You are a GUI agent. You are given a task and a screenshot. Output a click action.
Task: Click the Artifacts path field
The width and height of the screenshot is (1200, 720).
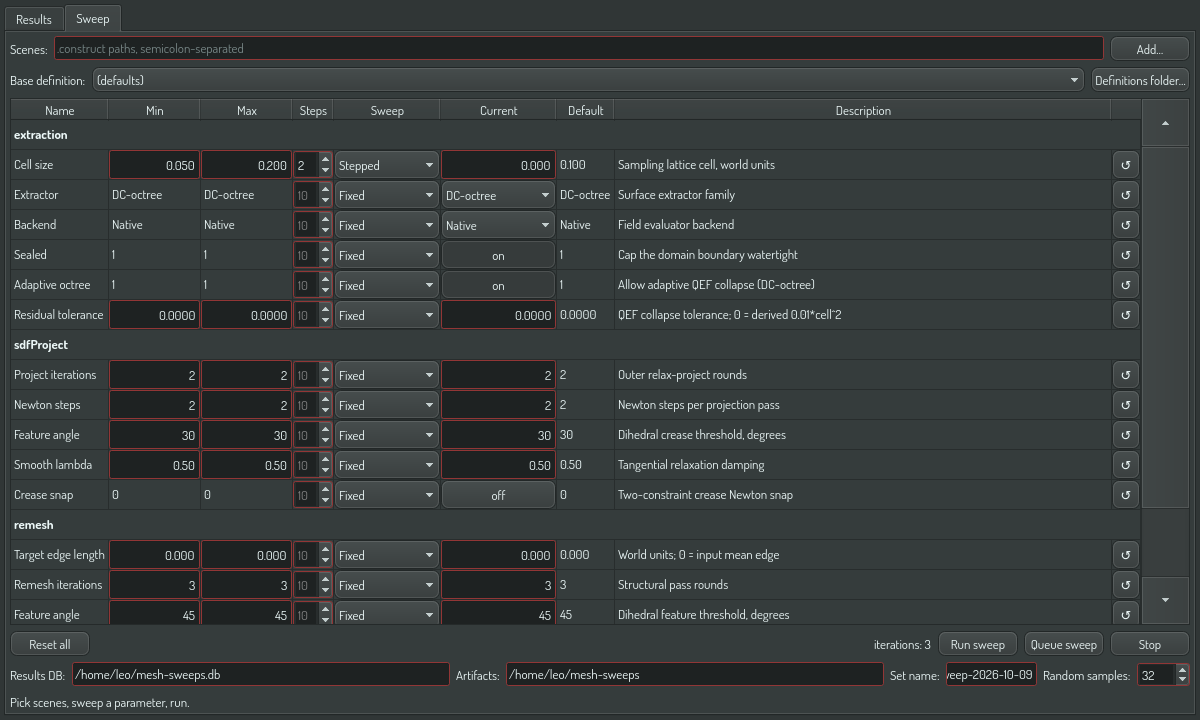tap(694, 674)
